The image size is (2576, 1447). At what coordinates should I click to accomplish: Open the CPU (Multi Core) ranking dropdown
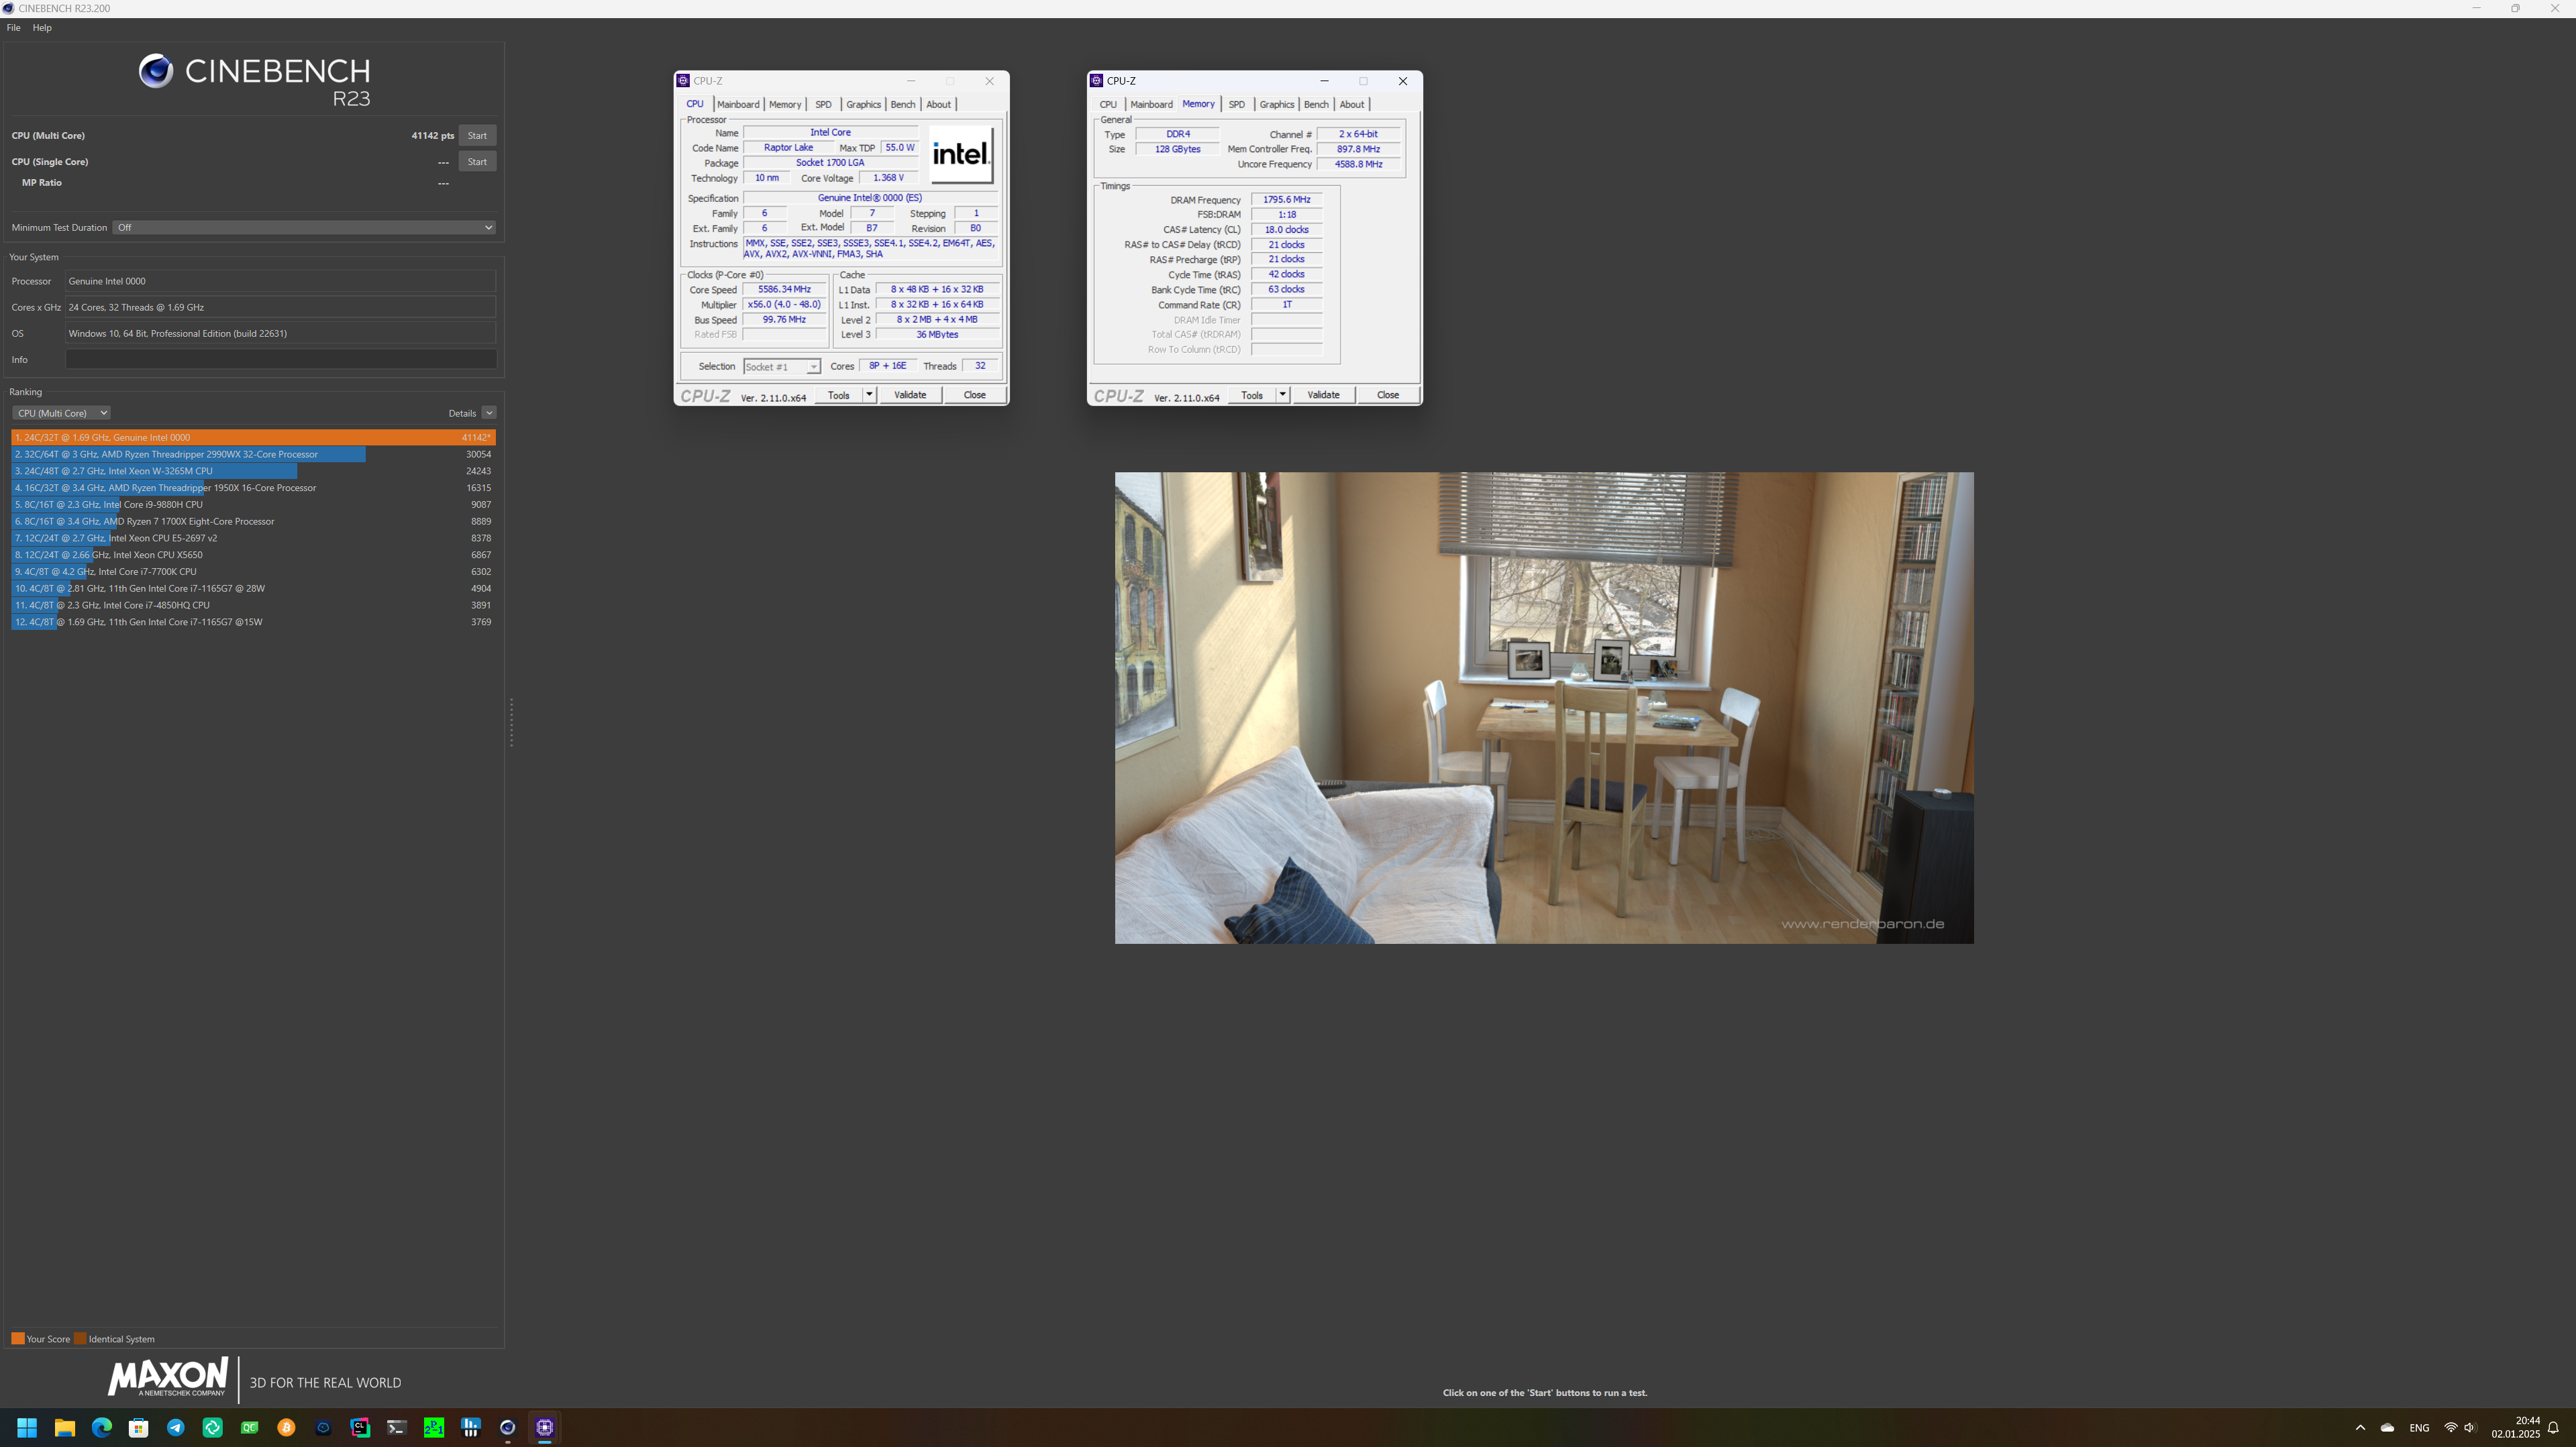61,413
